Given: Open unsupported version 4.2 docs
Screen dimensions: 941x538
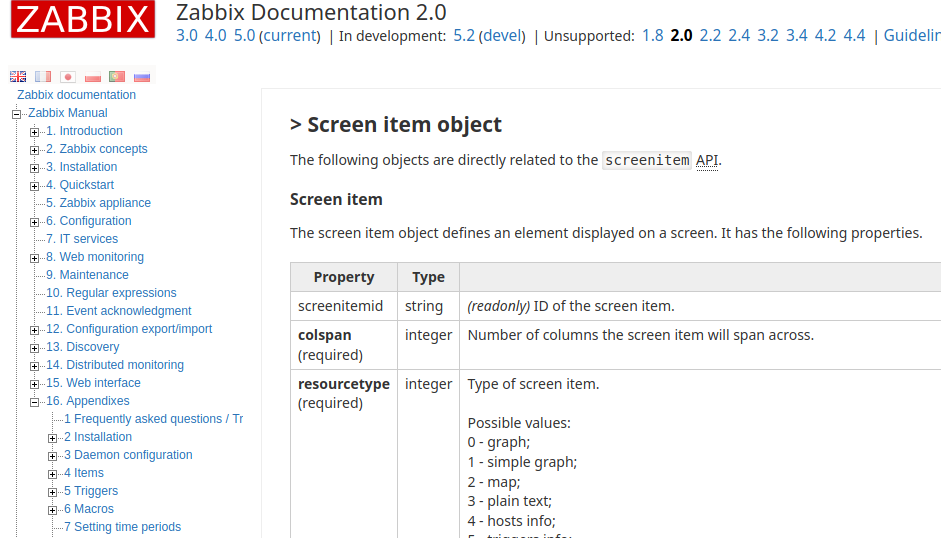Looking at the screenshot, I should click(825, 35).
